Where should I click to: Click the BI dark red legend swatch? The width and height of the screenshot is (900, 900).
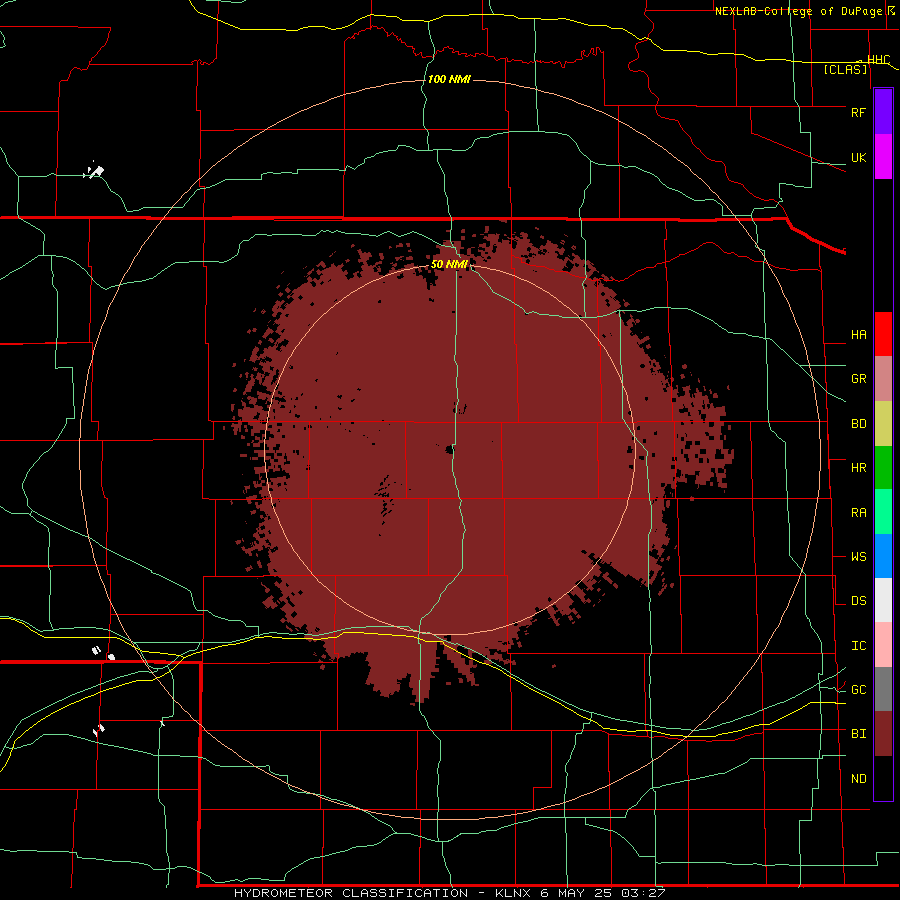tap(883, 734)
